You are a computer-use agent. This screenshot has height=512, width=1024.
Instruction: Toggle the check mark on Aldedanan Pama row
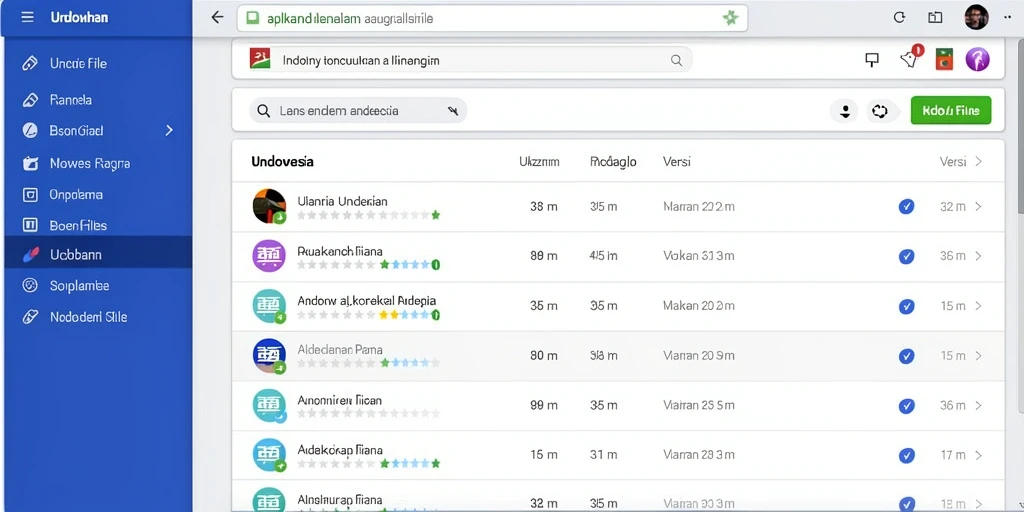(906, 356)
